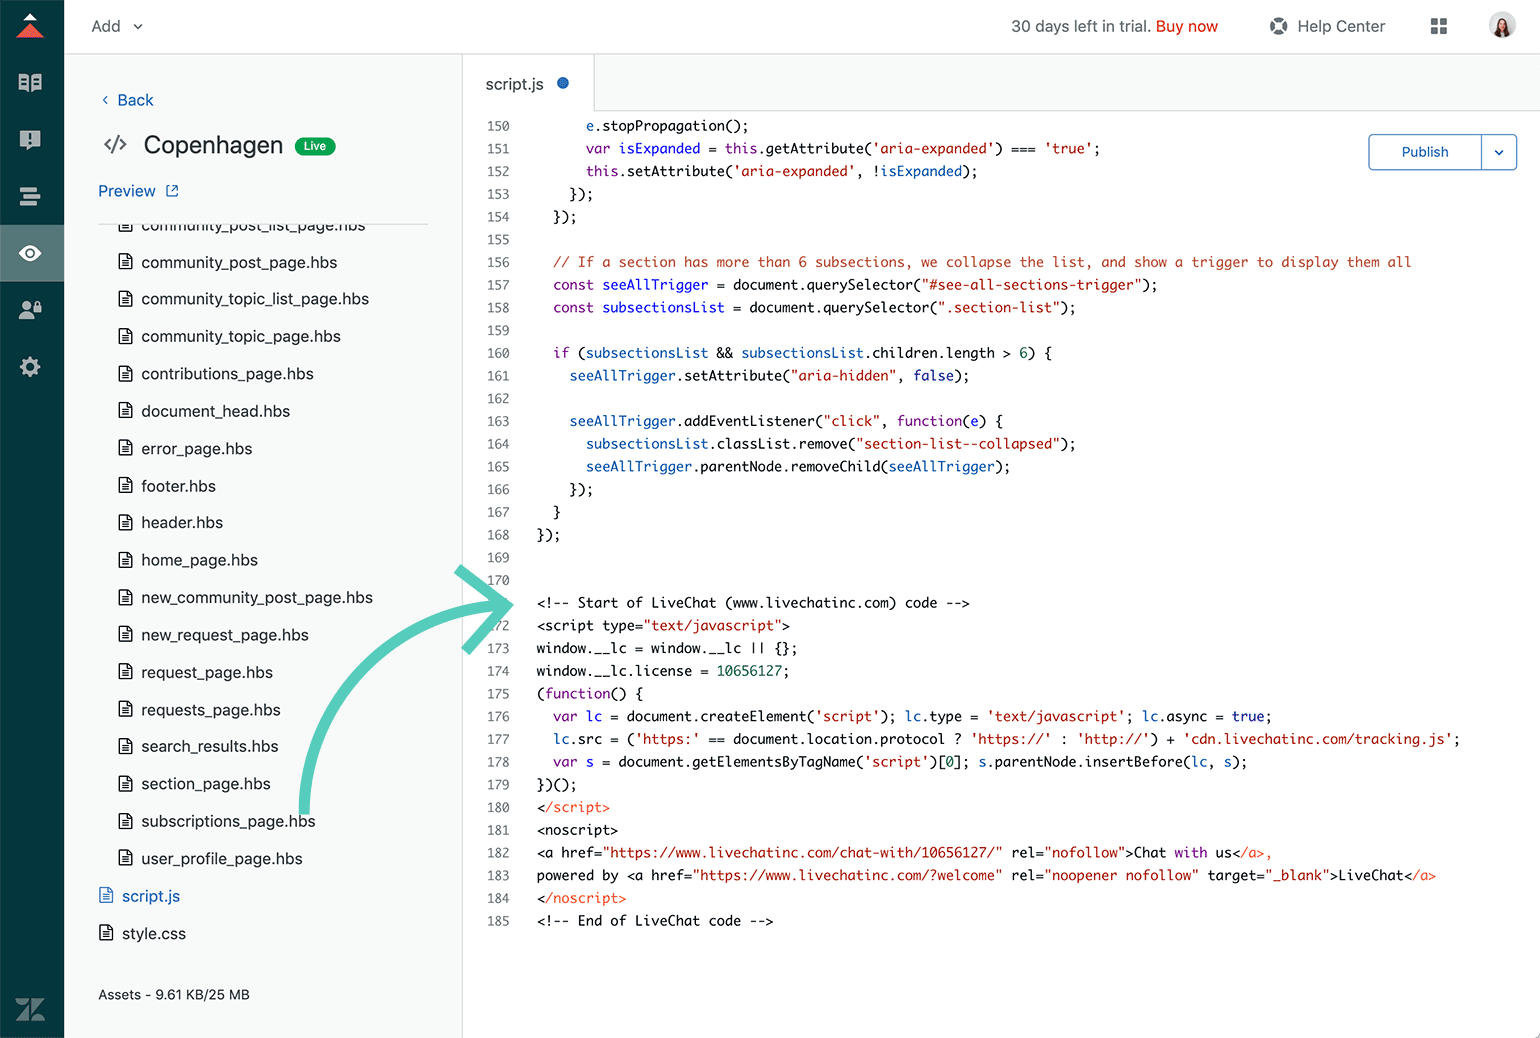Image resolution: width=1540 pixels, height=1038 pixels.
Task: Open the user profile avatar
Action: pos(1502,26)
